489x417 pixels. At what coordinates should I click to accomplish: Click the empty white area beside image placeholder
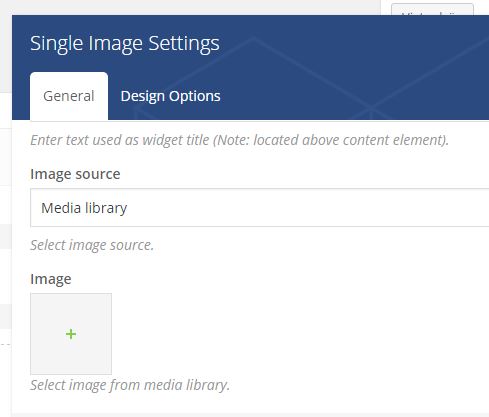click(x=300, y=334)
